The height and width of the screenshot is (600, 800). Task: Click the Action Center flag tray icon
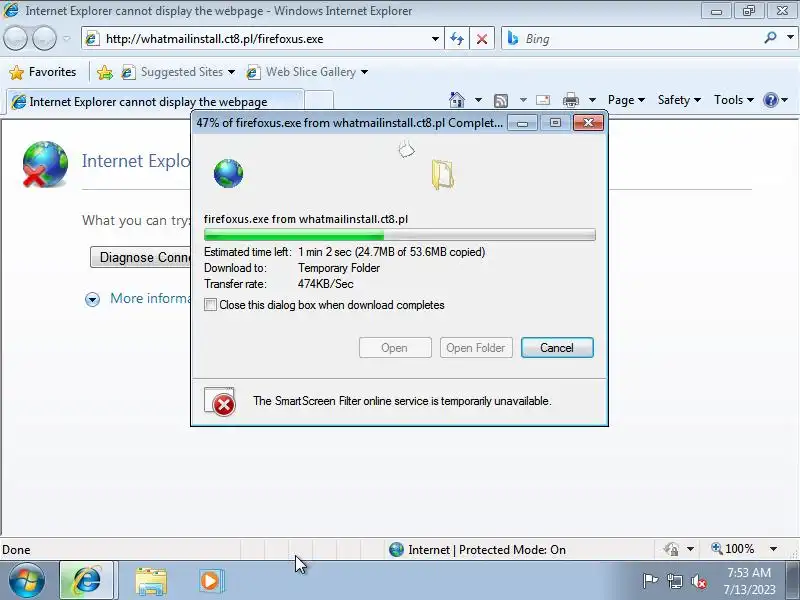coord(649,581)
